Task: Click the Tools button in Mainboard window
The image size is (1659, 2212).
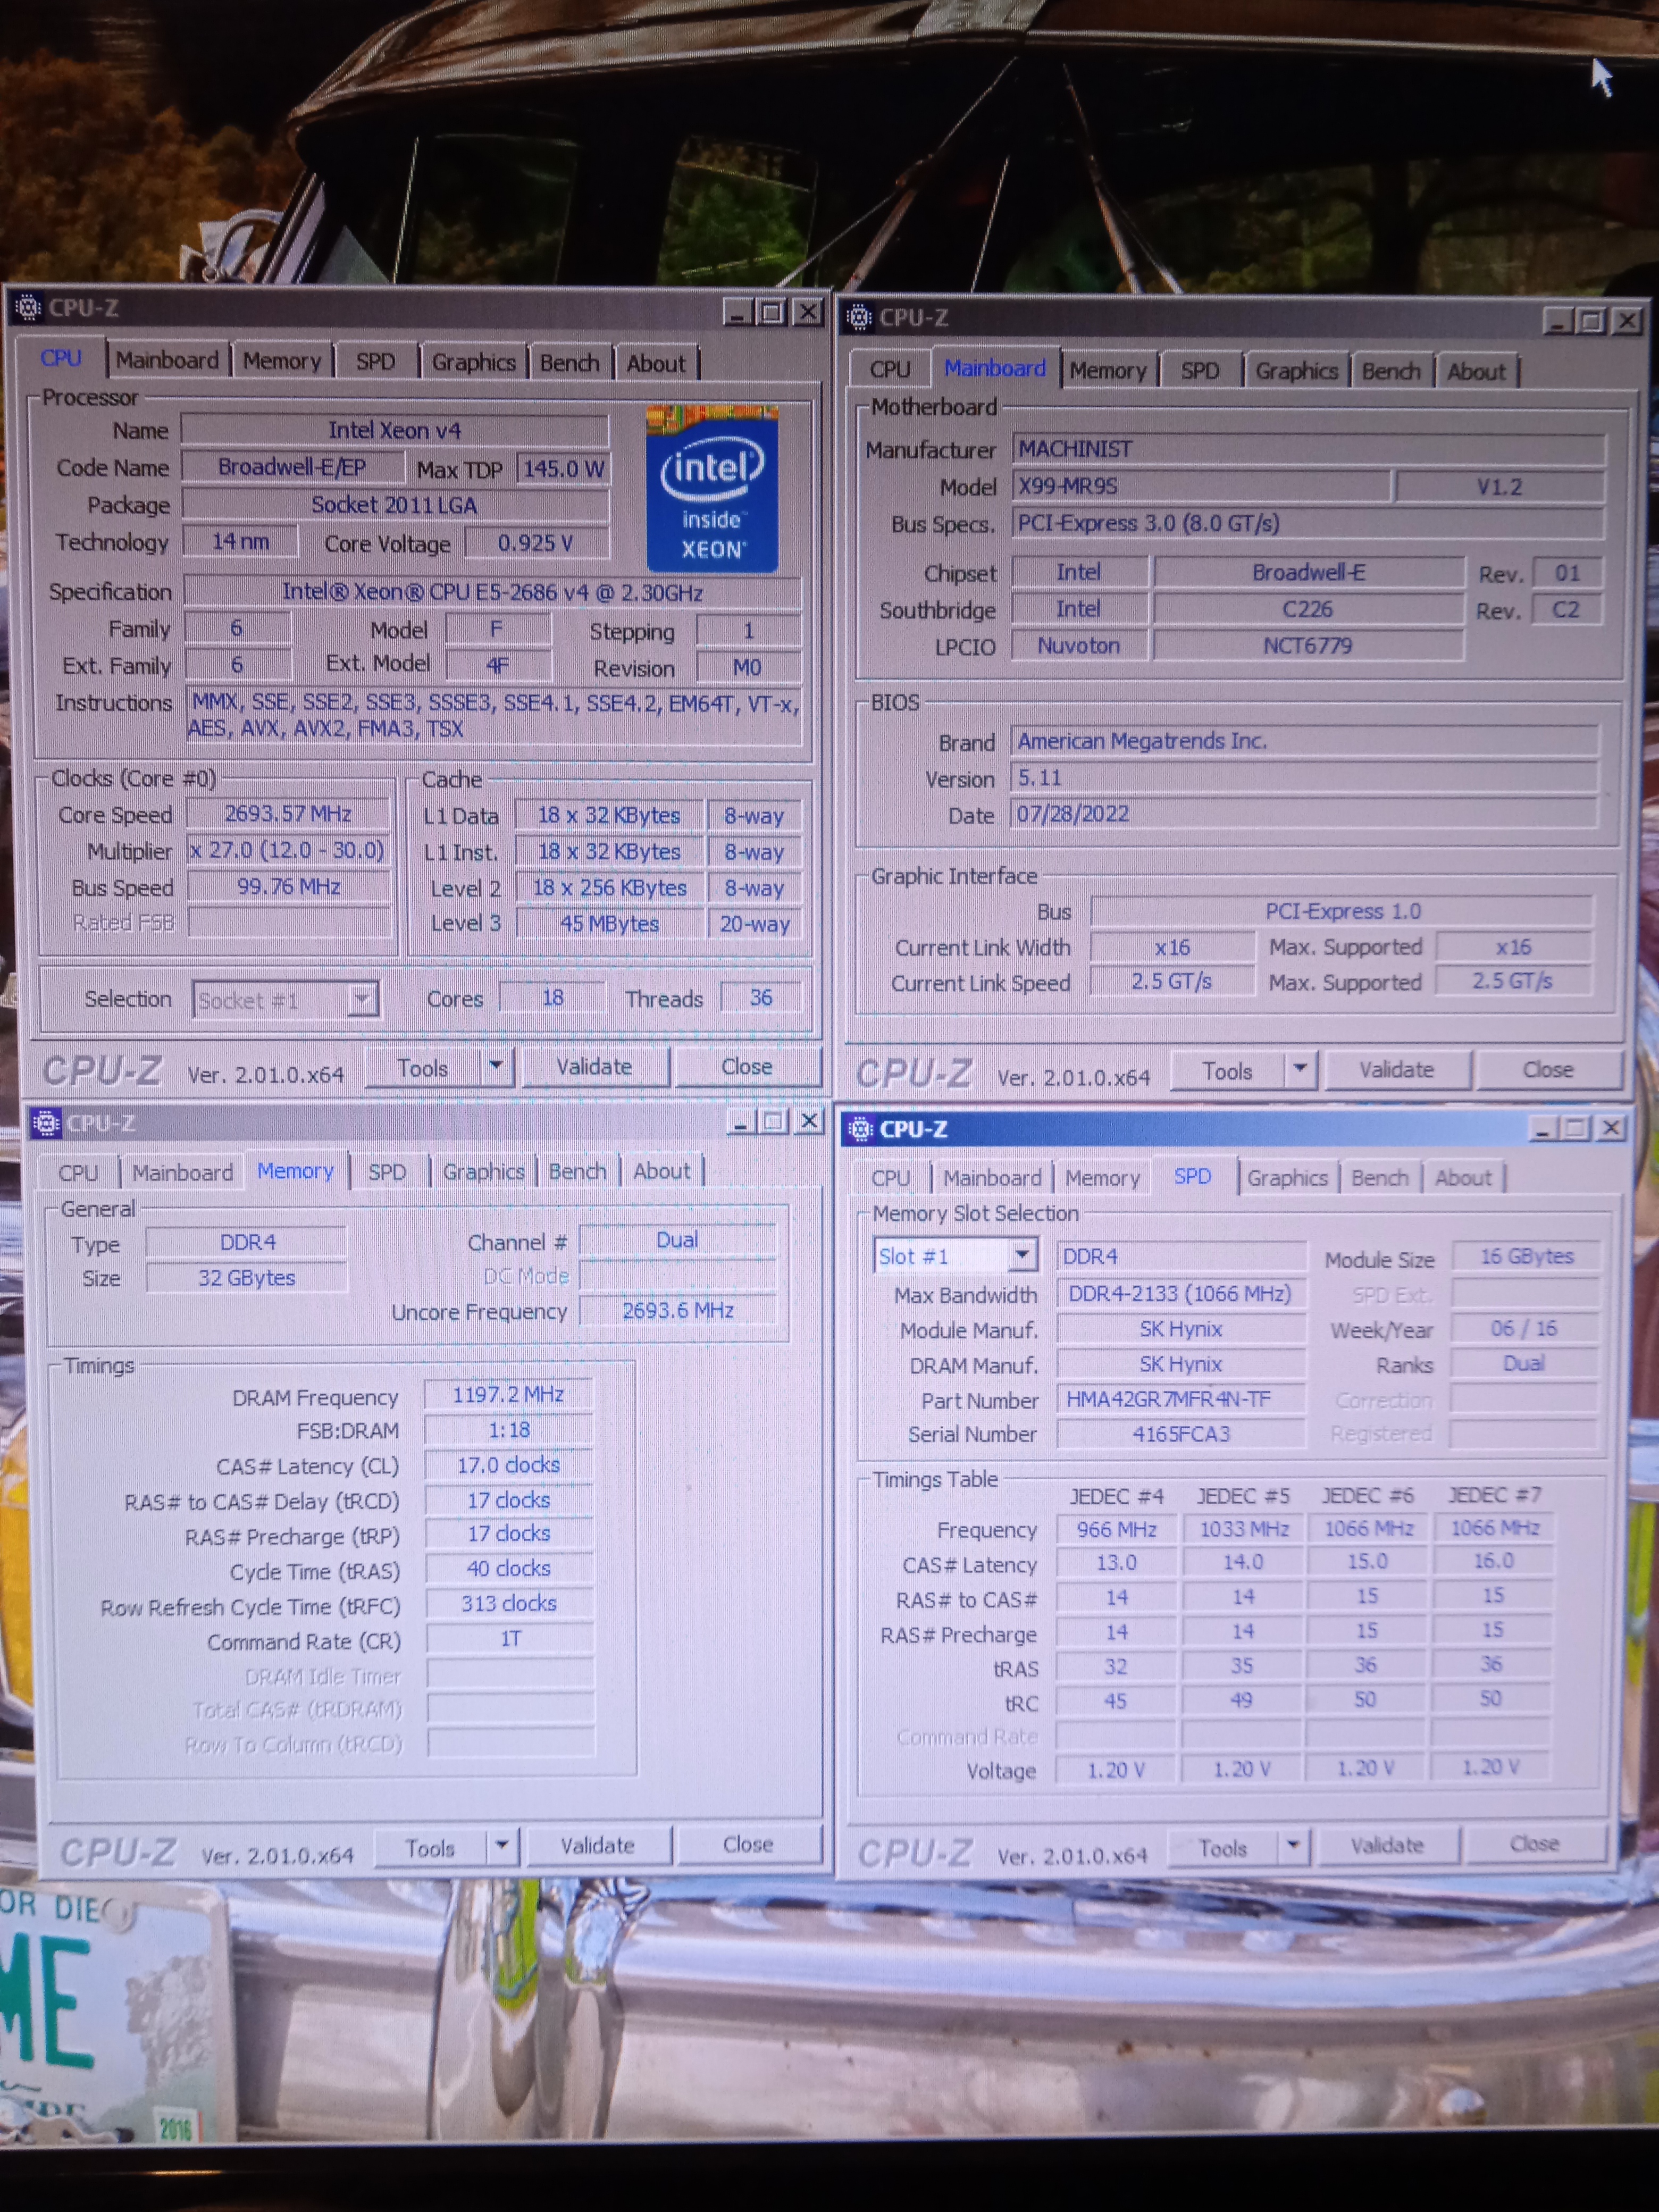Action: click(x=1227, y=1071)
